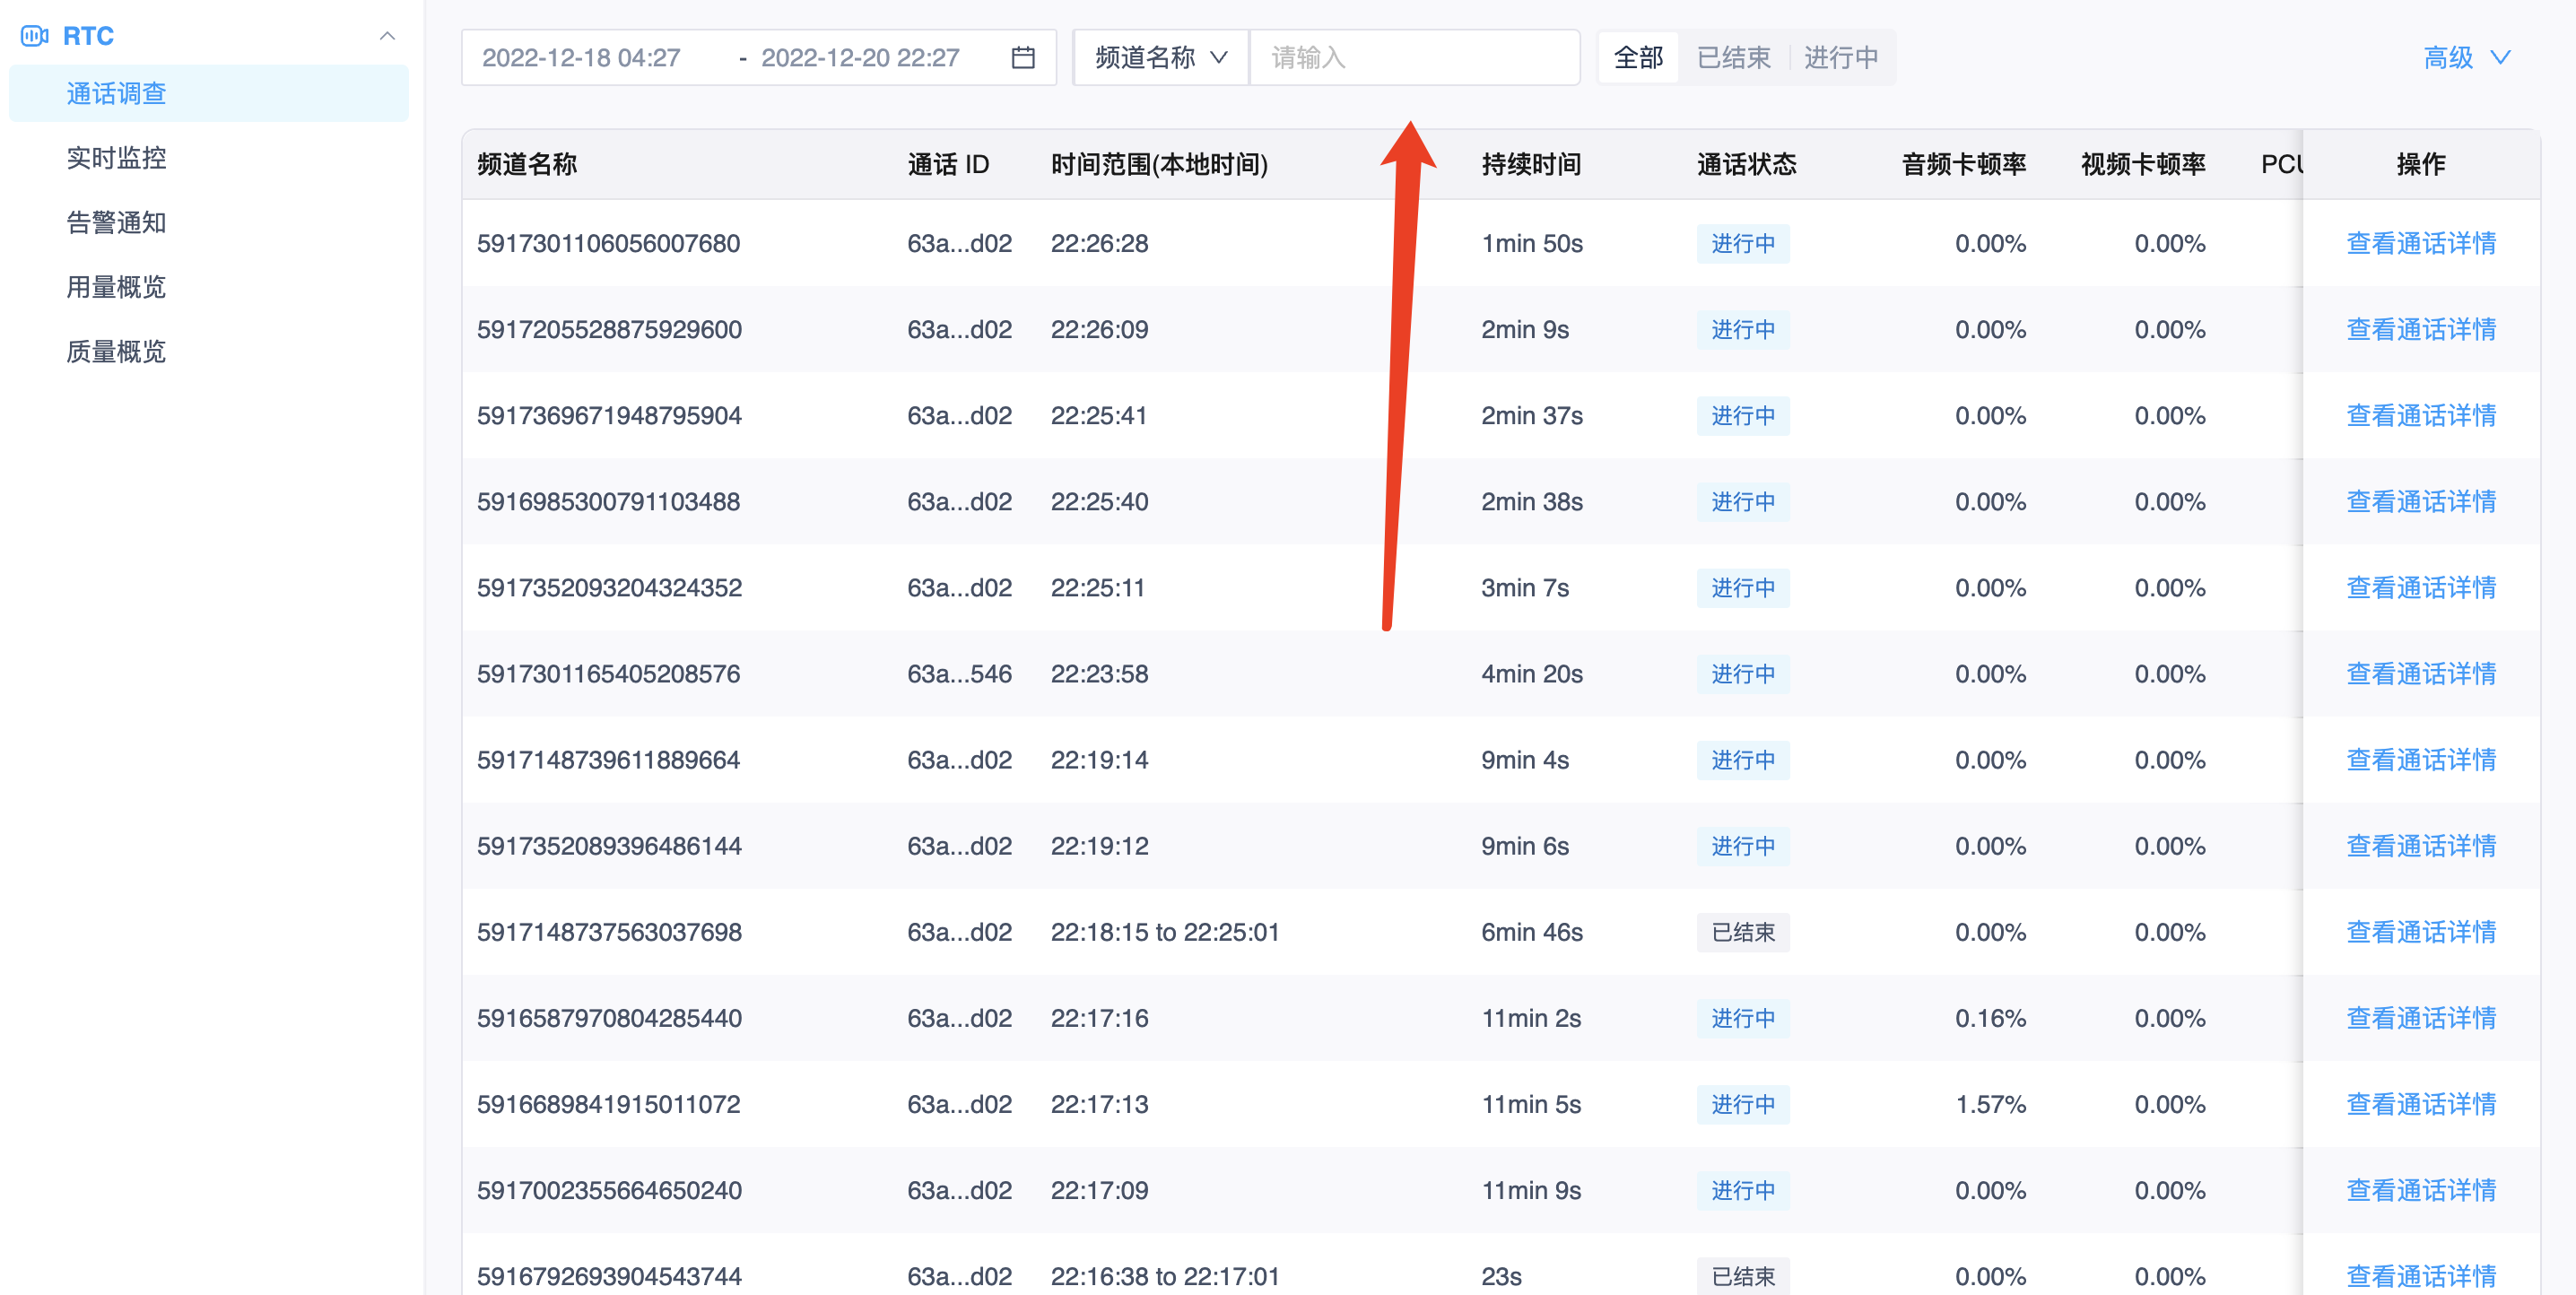This screenshot has height=1295, width=2576.
Task: Click the RTC menu heading
Action: pos(88,36)
